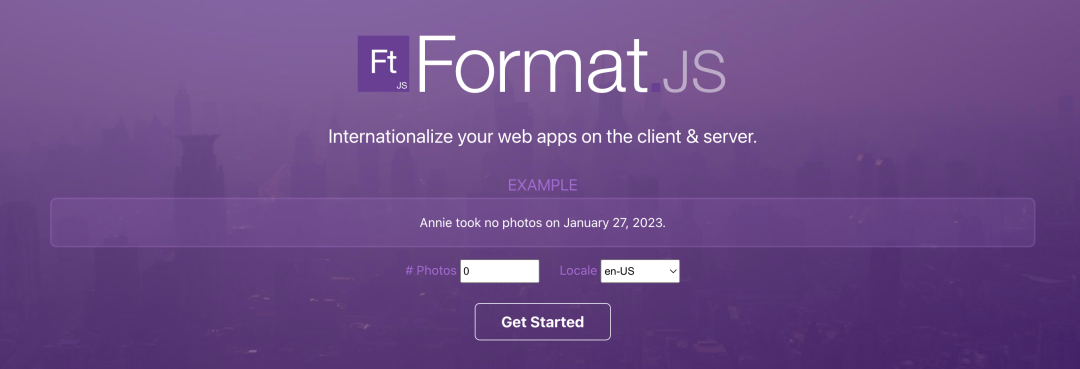Click the Get Started button

pyautogui.click(x=543, y=321)
